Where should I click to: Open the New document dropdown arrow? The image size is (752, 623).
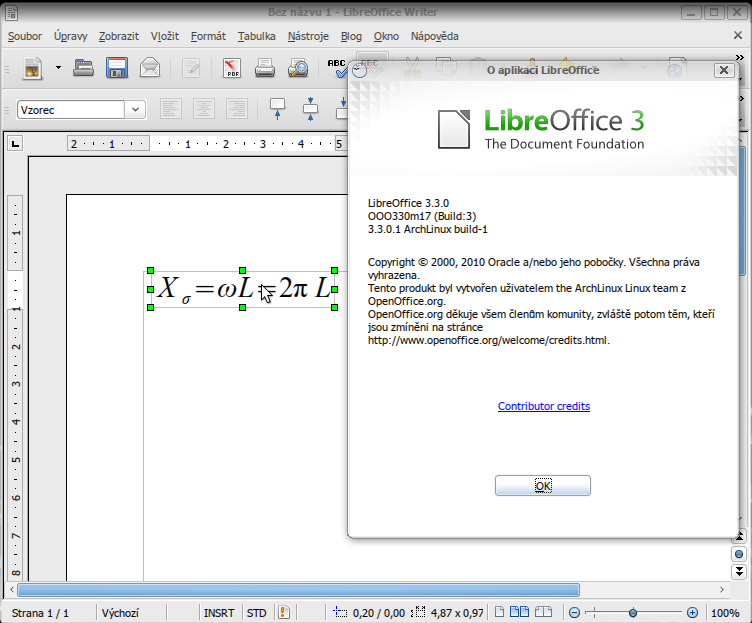[58, 68]
